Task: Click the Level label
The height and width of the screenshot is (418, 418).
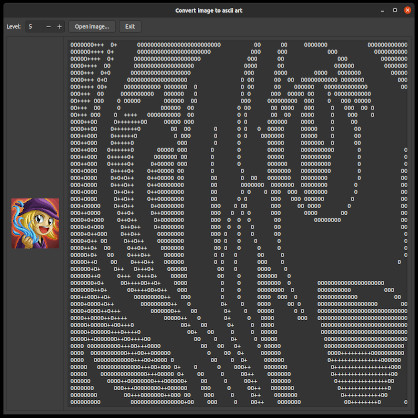Action: 14,27
